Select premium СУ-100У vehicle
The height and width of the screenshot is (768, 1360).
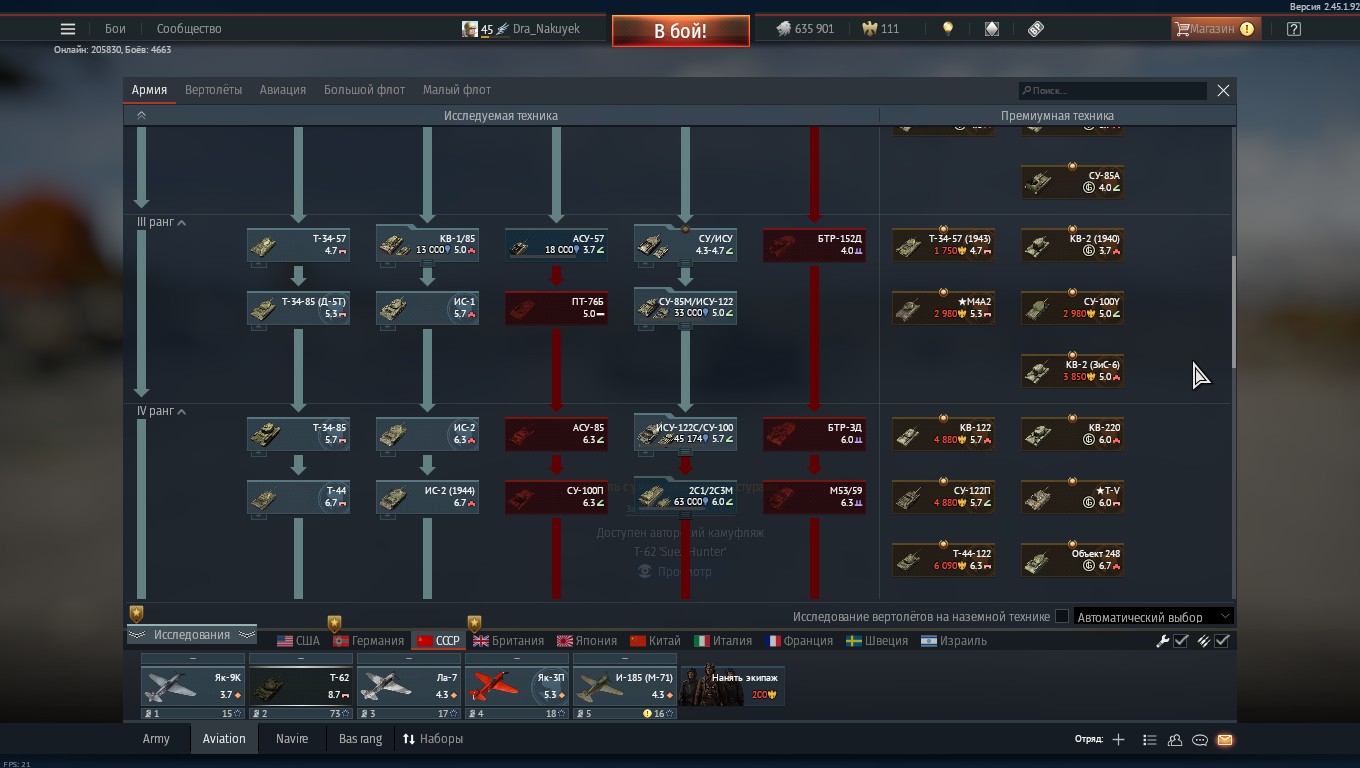[1072, 308]
